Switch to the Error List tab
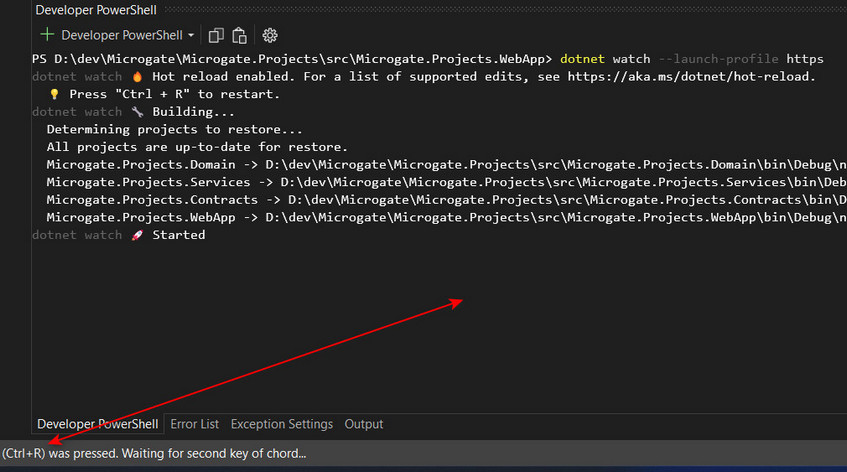 coord(194,424)
